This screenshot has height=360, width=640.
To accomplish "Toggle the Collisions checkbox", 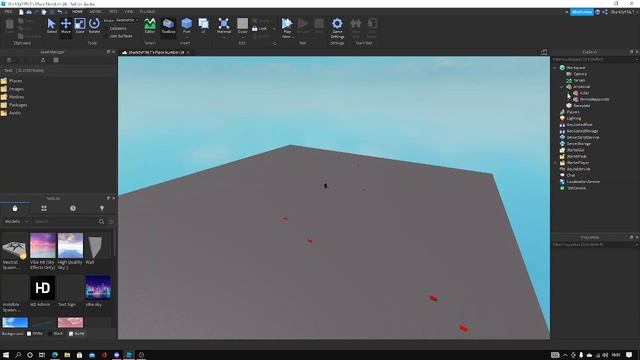I will (118, 28).
